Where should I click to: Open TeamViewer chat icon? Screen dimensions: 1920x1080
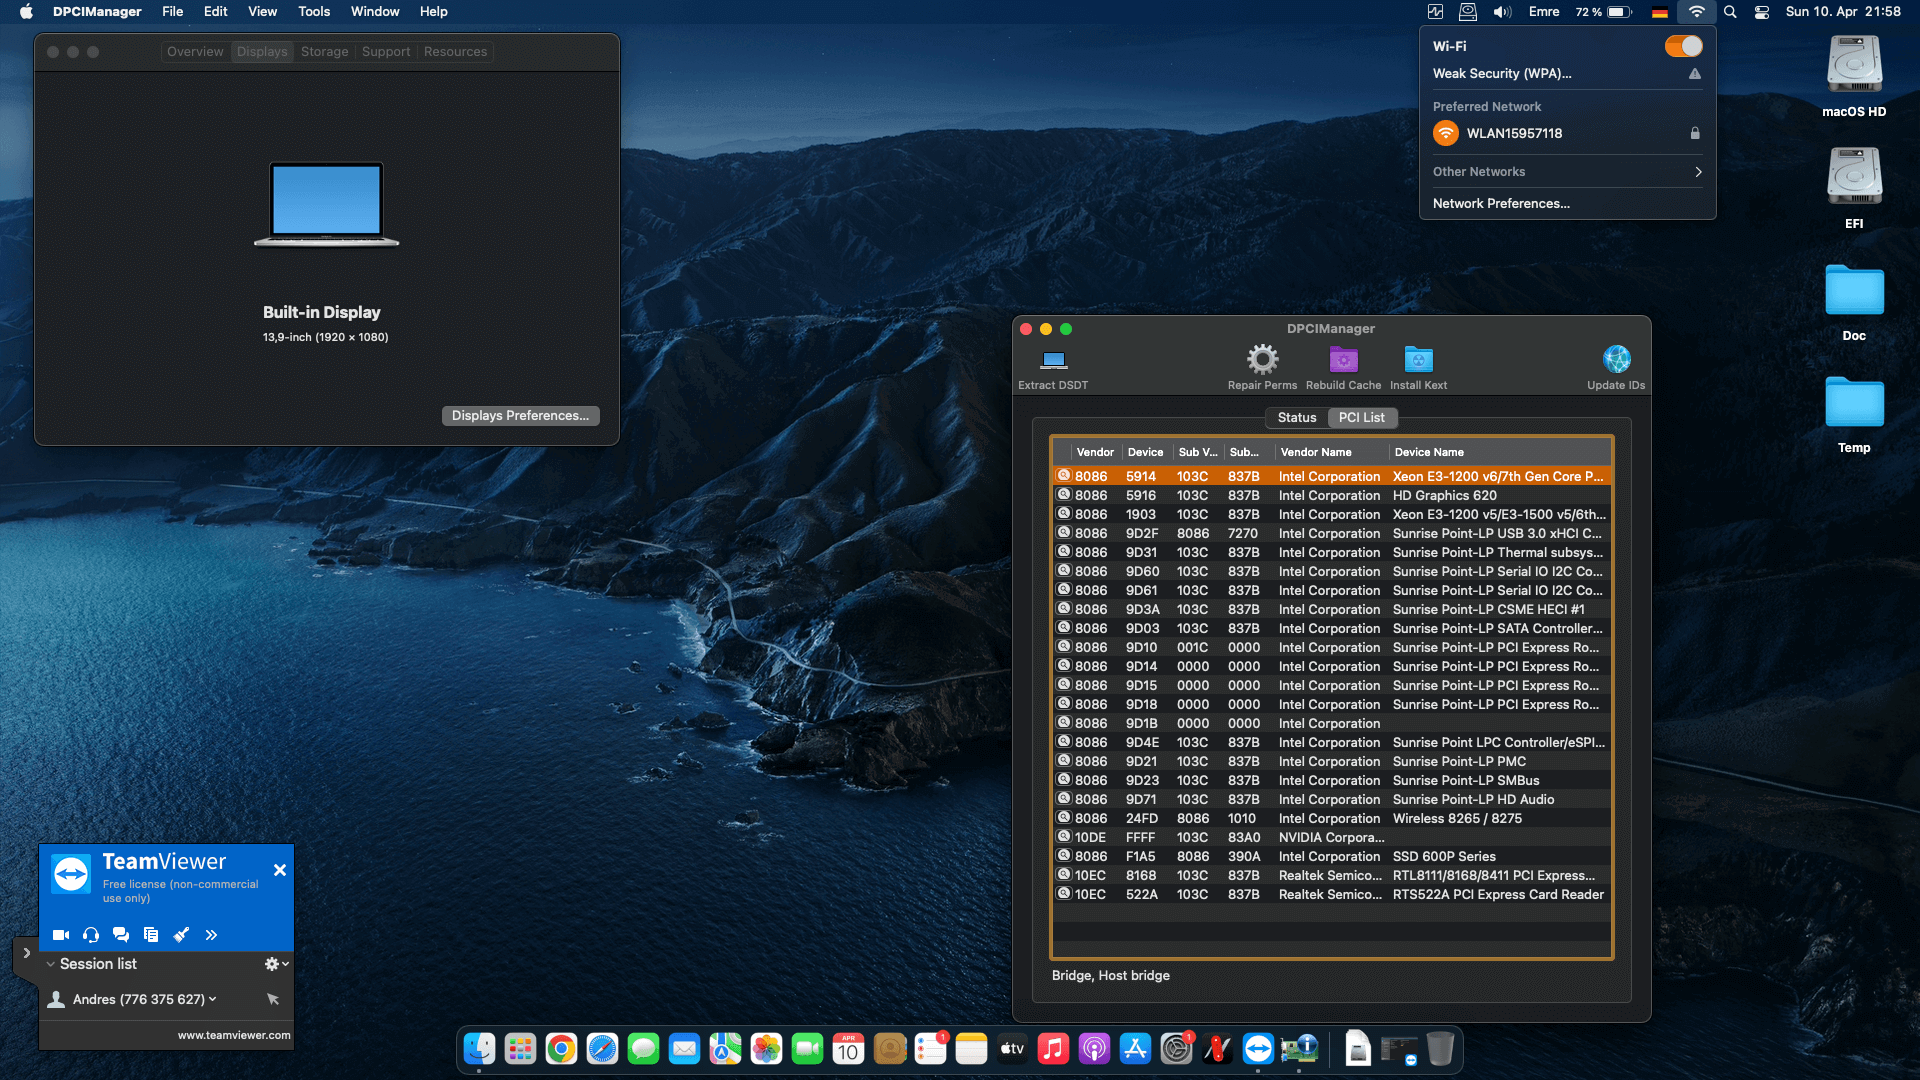[x=121, y=934]
